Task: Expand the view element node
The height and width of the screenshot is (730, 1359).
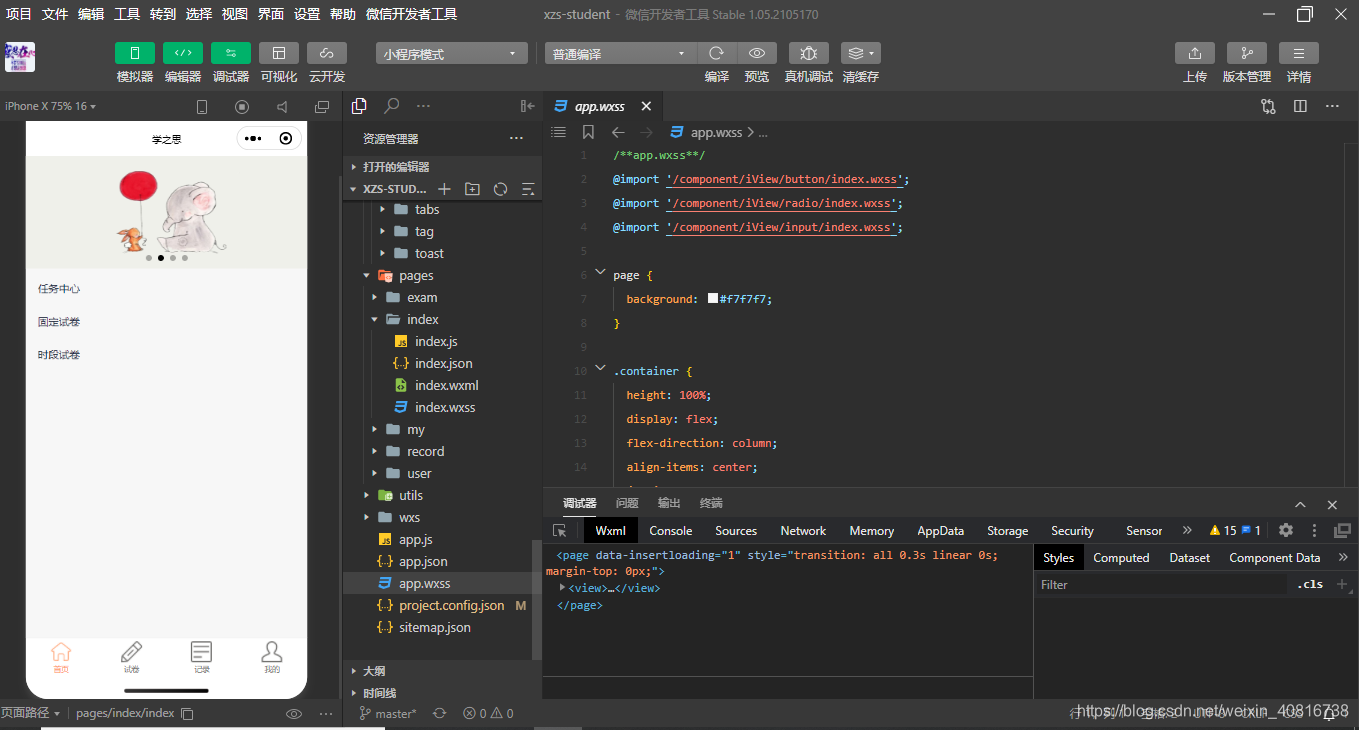Action: (x=563, y=588)
